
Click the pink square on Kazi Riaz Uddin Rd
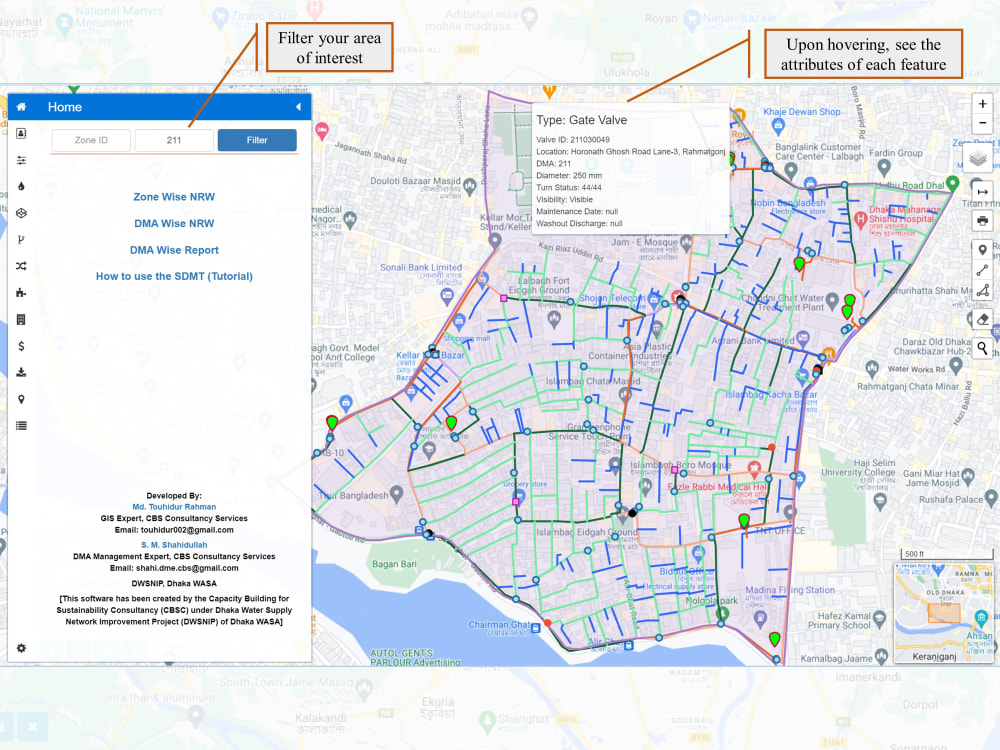(503, 298)
